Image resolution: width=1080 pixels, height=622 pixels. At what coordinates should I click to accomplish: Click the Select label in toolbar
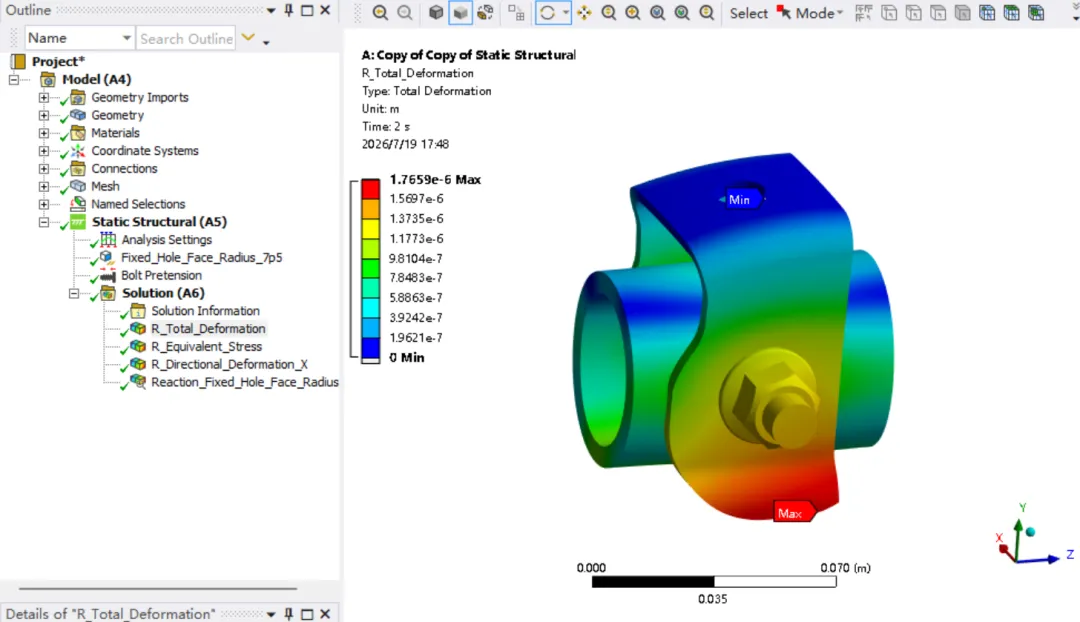point(749,13)
